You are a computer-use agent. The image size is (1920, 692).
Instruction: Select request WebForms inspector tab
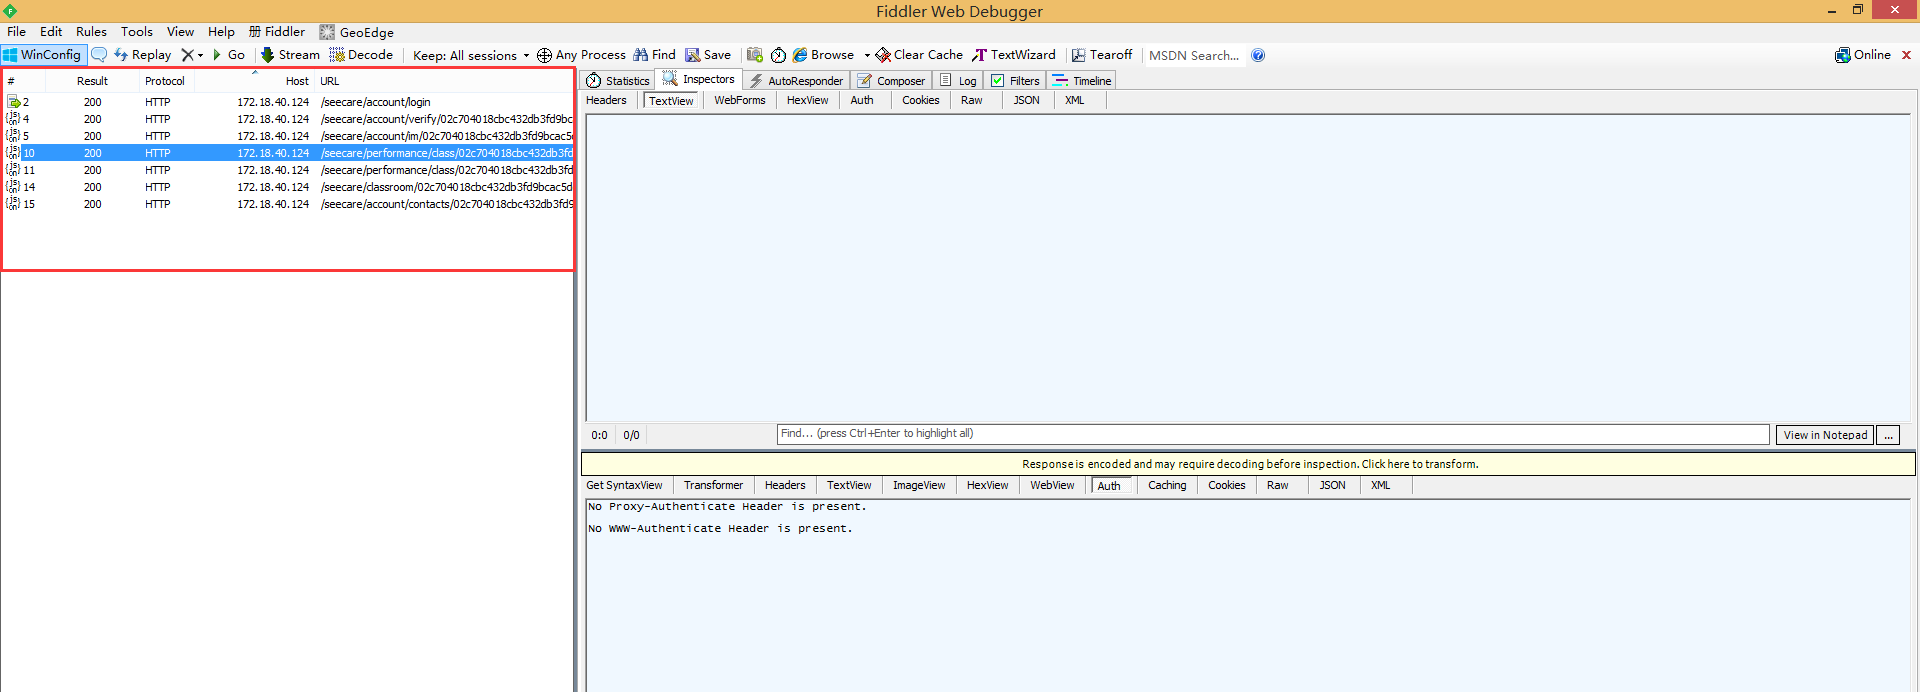pyautogui.click(x=740, y=100)
